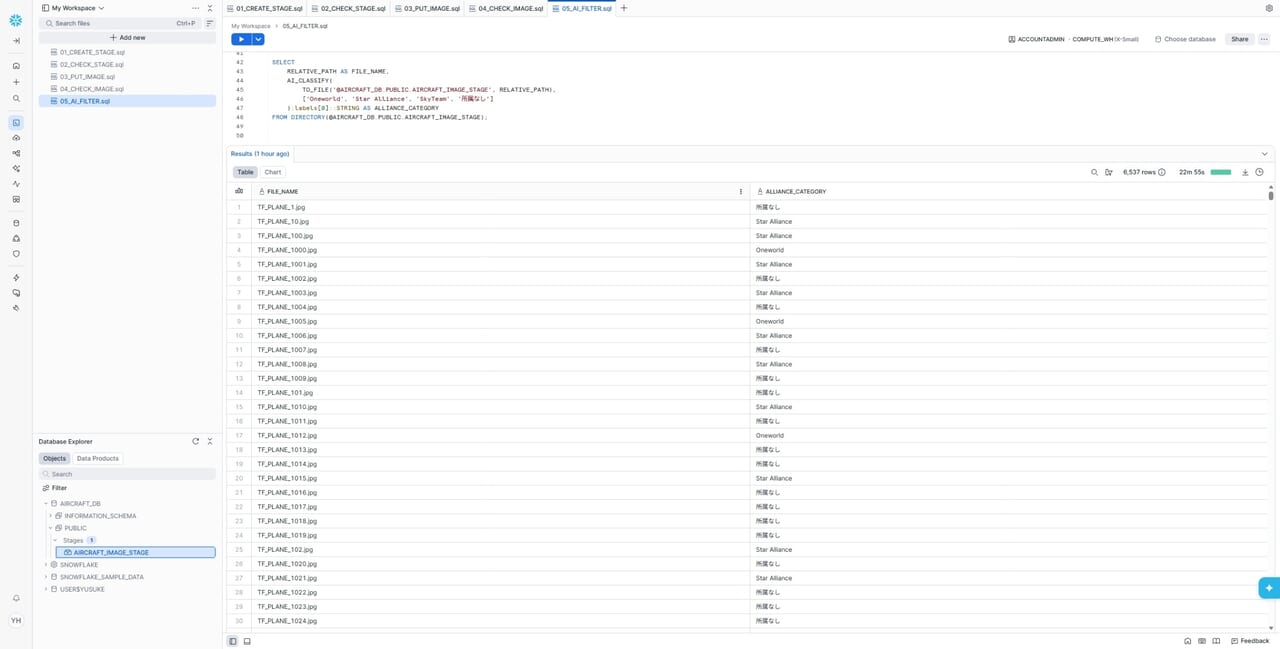Screen dimensions: 1280x649
Task: Refresh the Database Explorer panel
Action: tap(196, 441)
